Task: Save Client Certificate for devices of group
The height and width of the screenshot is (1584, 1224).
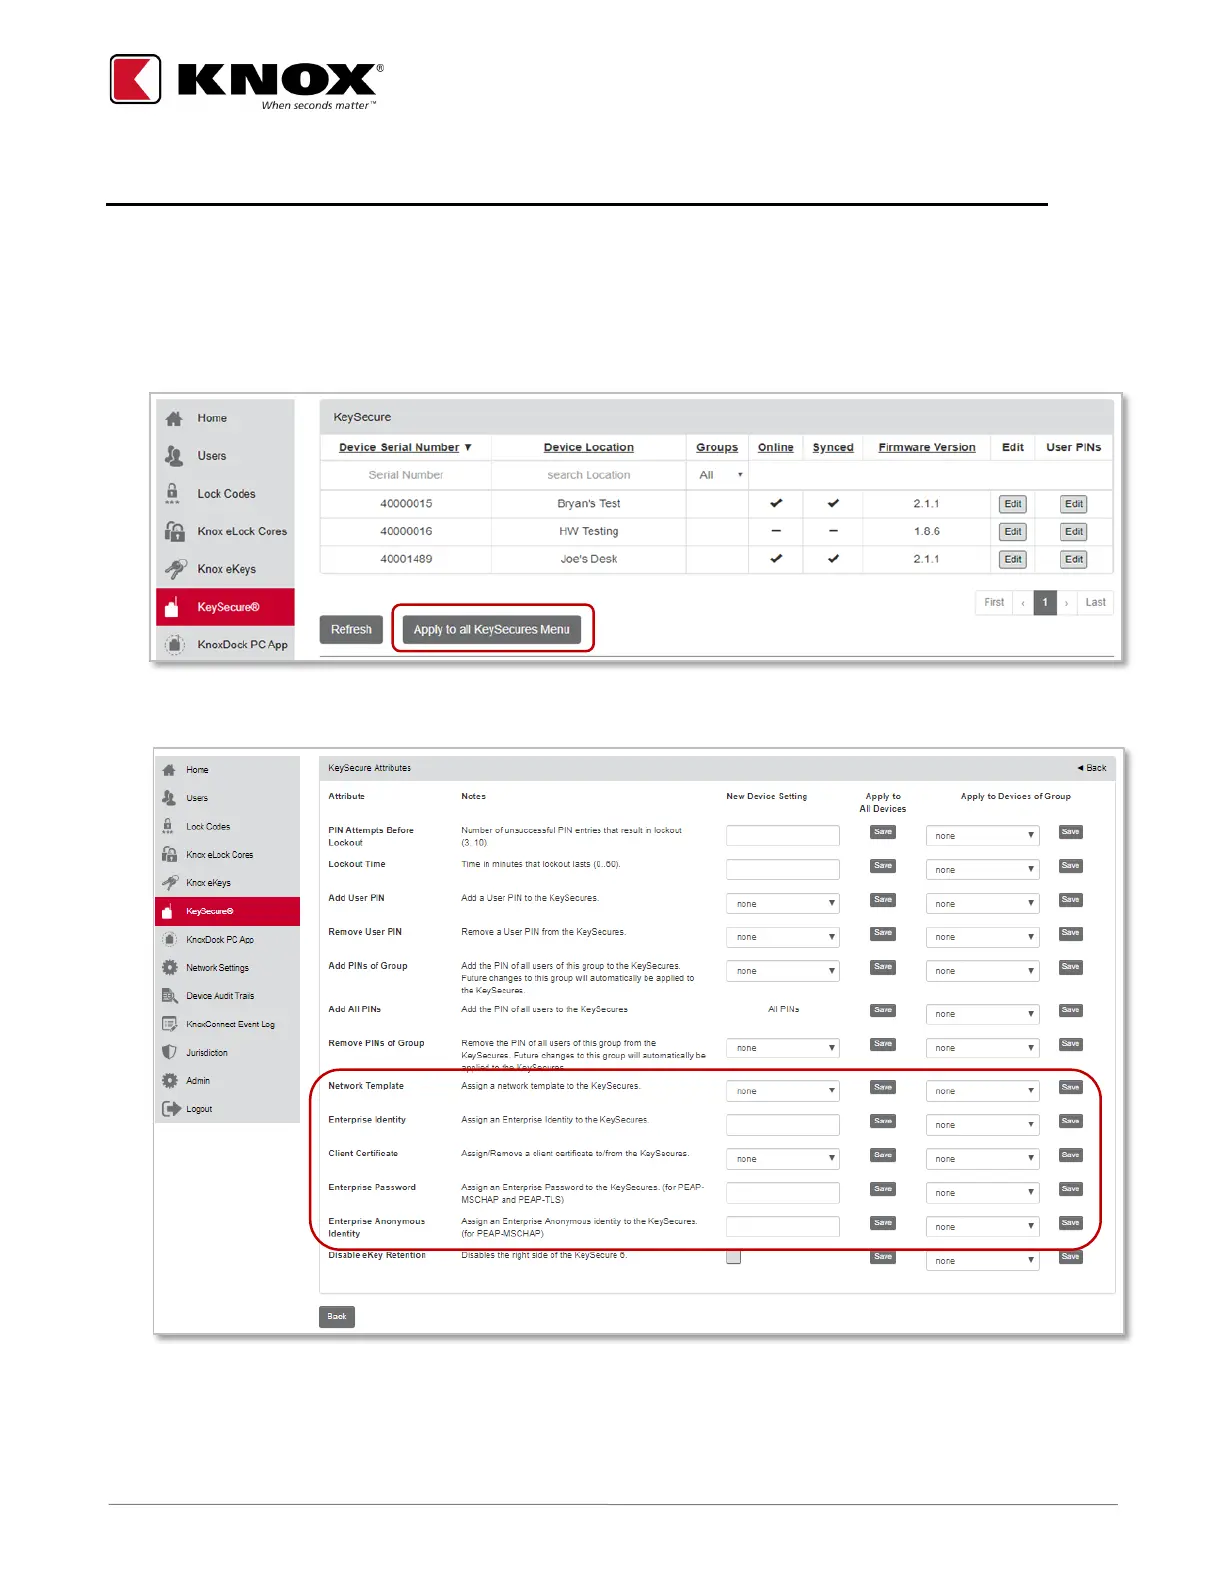Action: 1070,1155
